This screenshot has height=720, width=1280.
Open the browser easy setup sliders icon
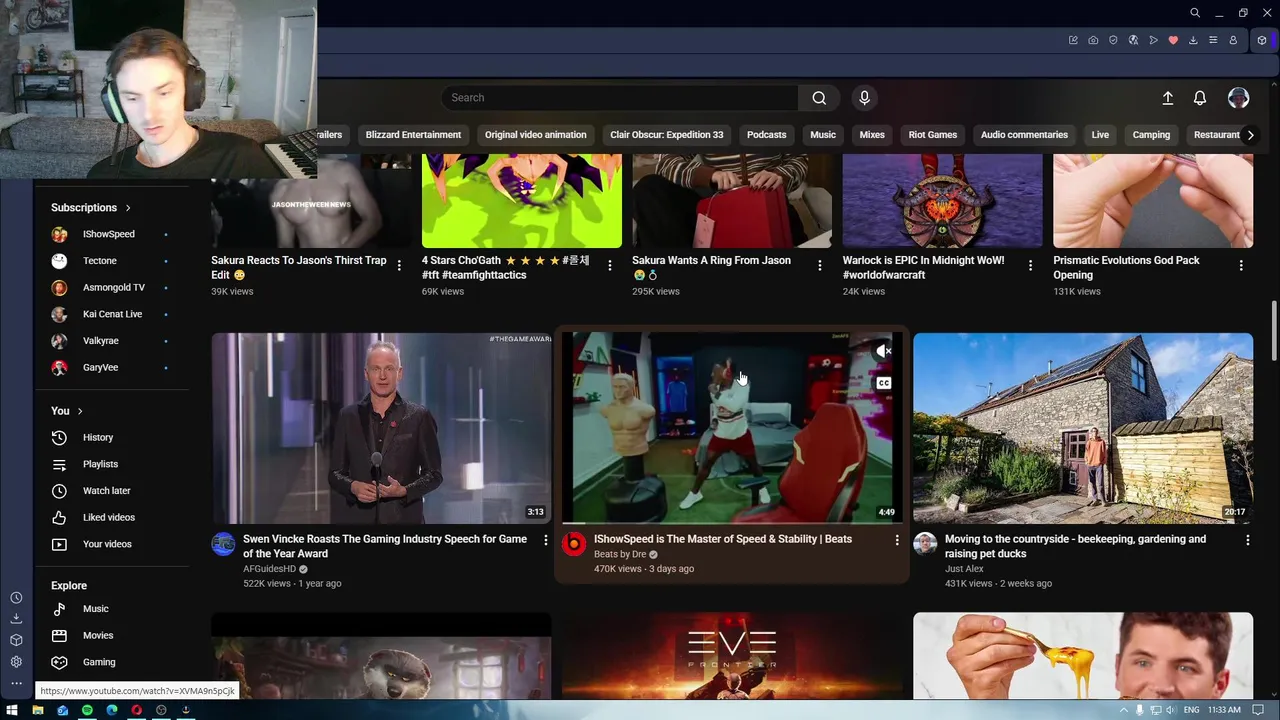(1213, 40)
